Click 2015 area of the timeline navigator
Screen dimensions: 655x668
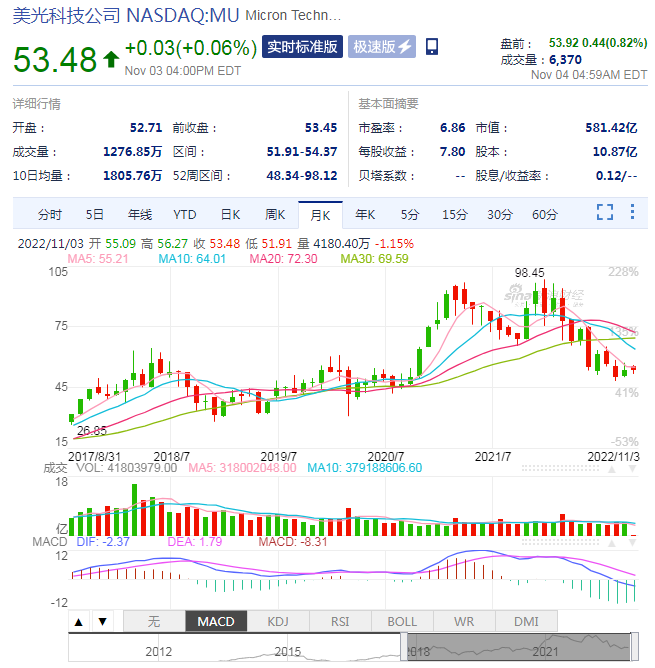tap(288, 652)
